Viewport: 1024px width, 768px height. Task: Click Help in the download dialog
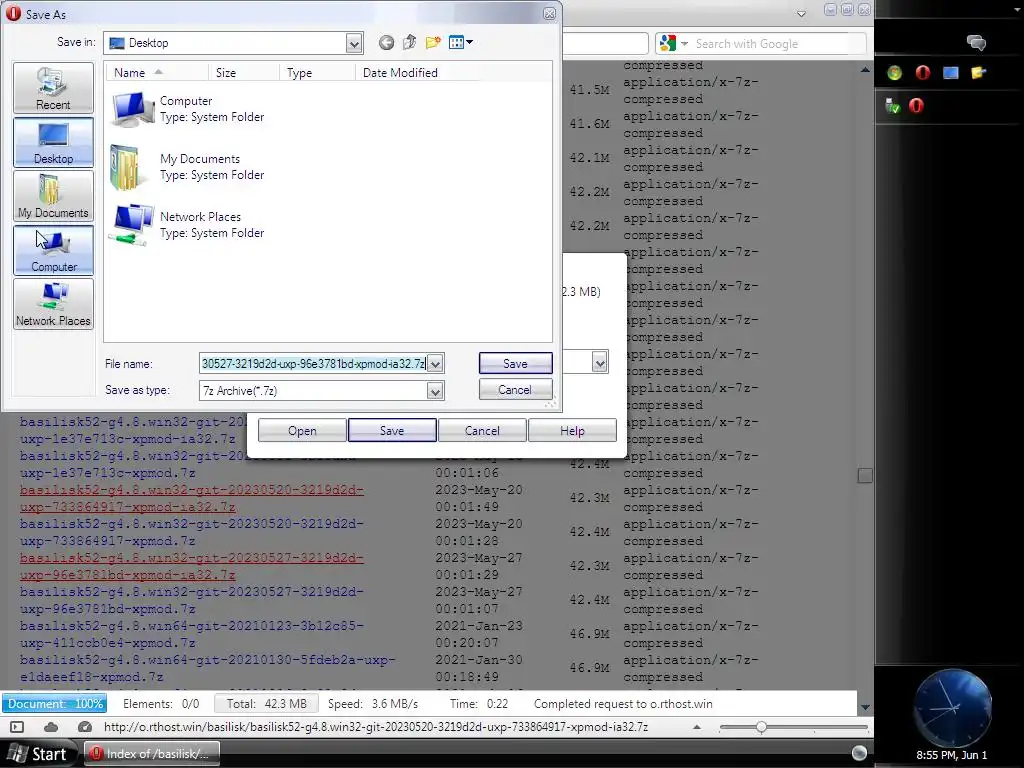[x=572, y=431]
